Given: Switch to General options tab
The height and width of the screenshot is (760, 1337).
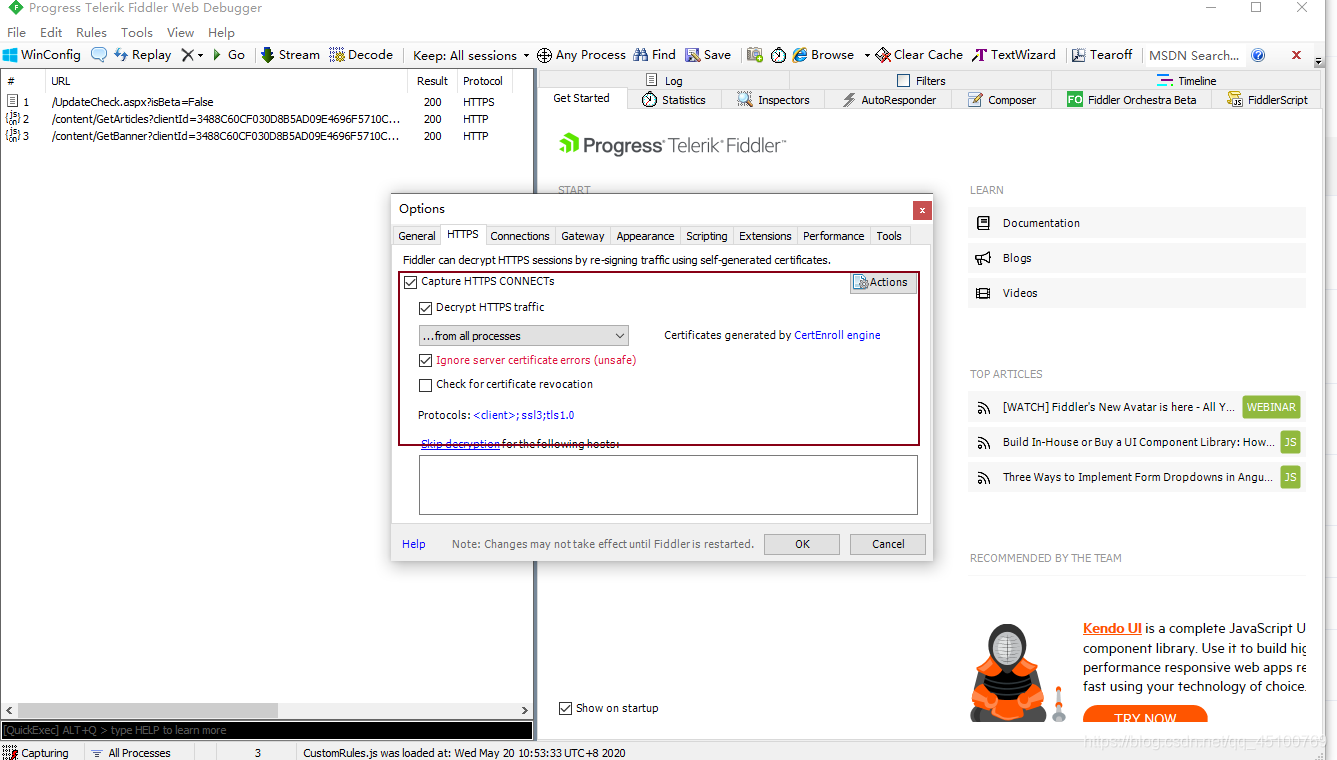Looking at the screenshot, I should pyautogui.click(x=417, y=236).
